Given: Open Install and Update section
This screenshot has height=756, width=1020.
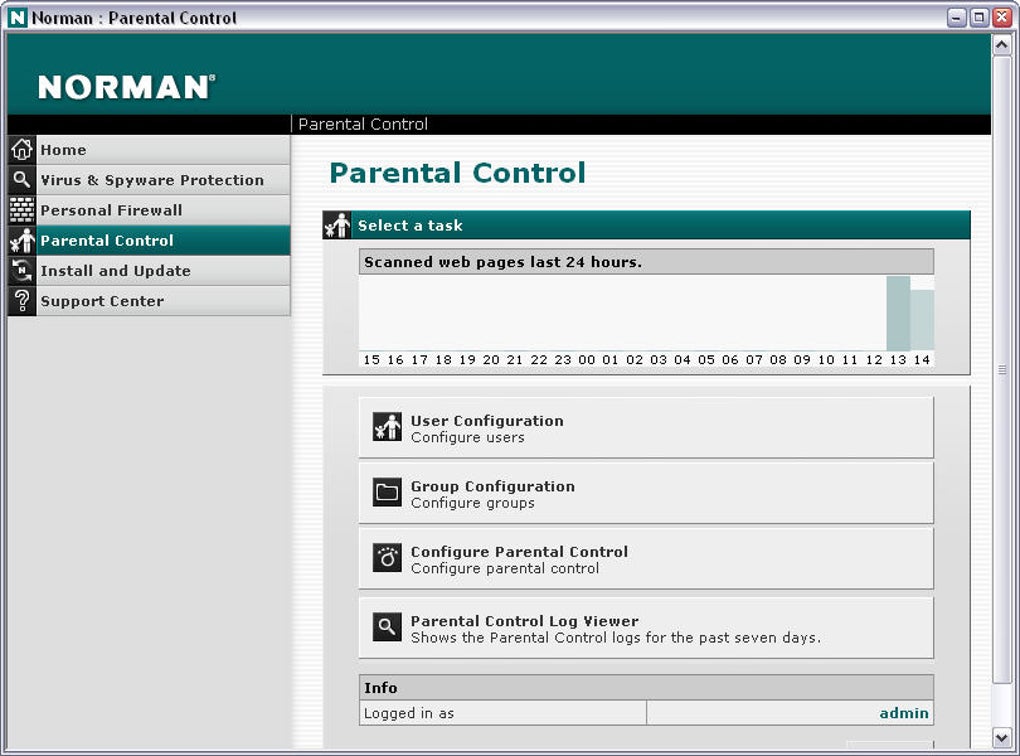Looking at the screenshot, I should pyautogui.click(x=149, y=271).
